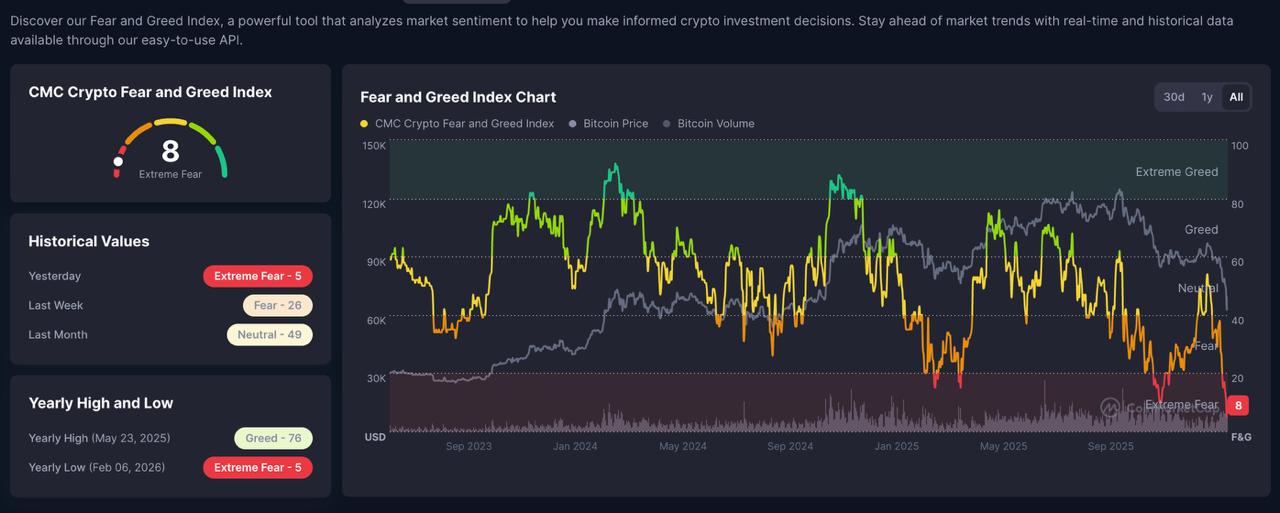Viewport: 1280px width, 513px height.
Task: Click the CoinMarketCap watermark logo on chart
Action: tap(1110, 407)
